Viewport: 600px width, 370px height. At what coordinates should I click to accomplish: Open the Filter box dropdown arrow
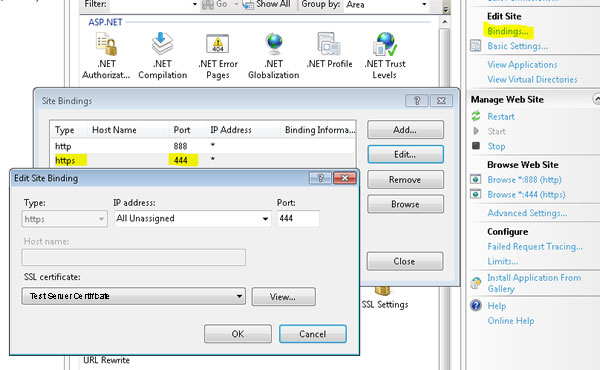pyautogui.click(x=195, y=5)
